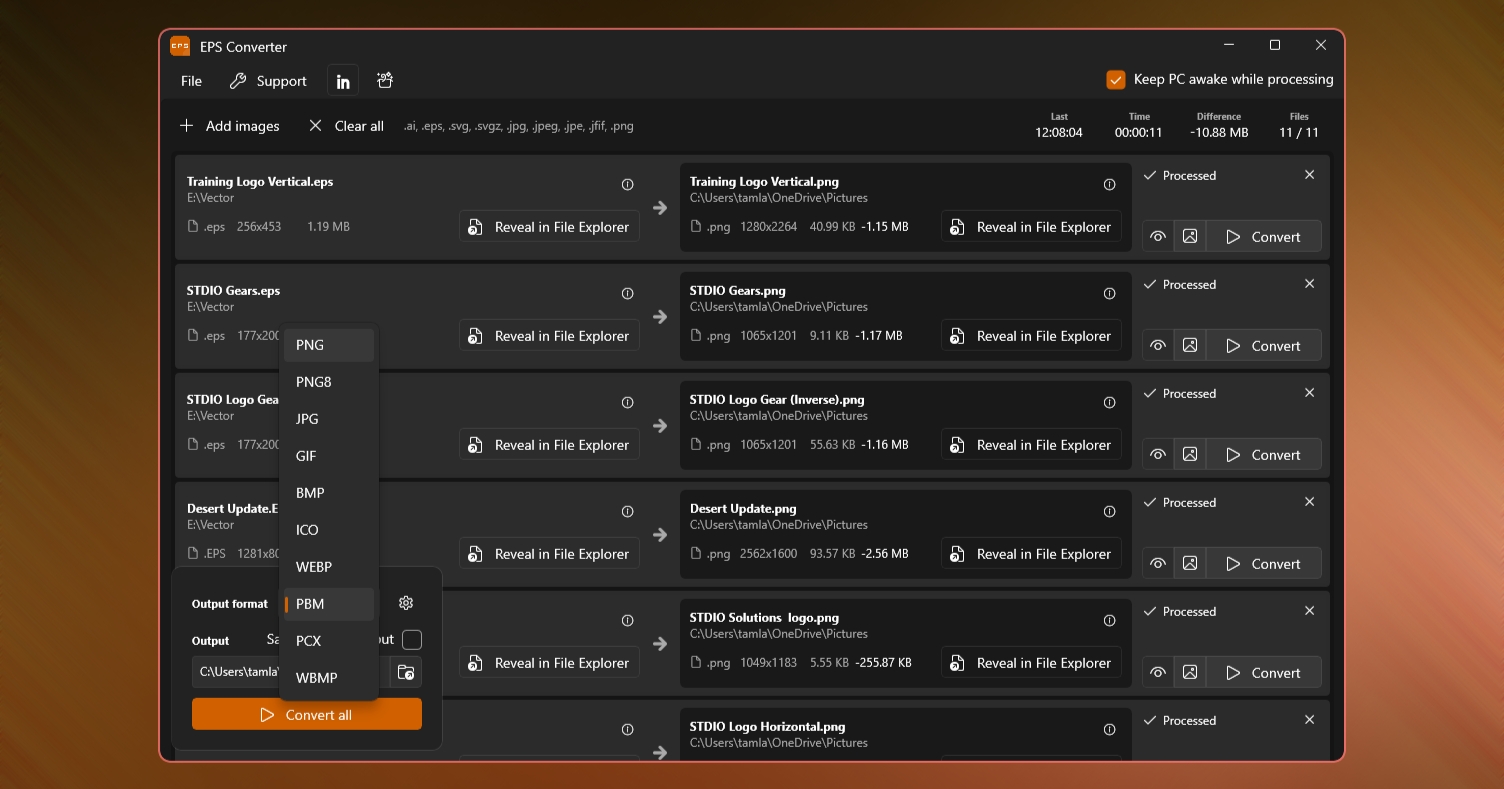Open info for the STDIO Logo Horizontal.png output
The width and height of the screenshot is (1504, 789).
[x=1109, y=729]
